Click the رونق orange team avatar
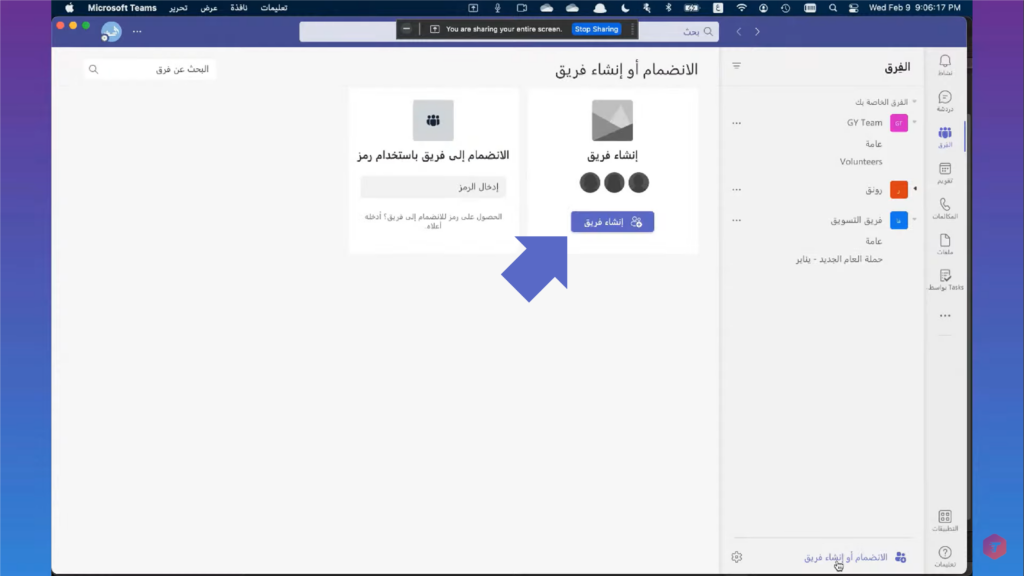The image size is (1024, 576). click(x=899, y=189)
